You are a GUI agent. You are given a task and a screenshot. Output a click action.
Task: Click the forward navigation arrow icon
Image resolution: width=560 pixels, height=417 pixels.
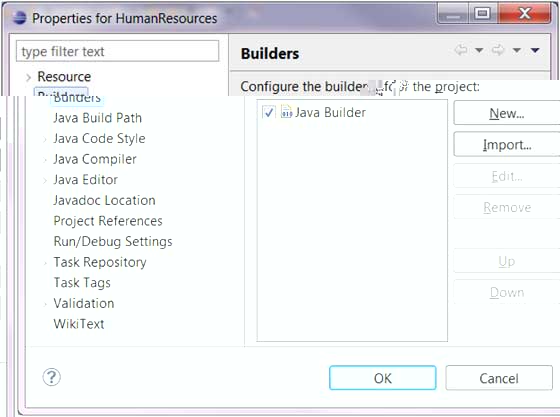click(x=498, y=50)
